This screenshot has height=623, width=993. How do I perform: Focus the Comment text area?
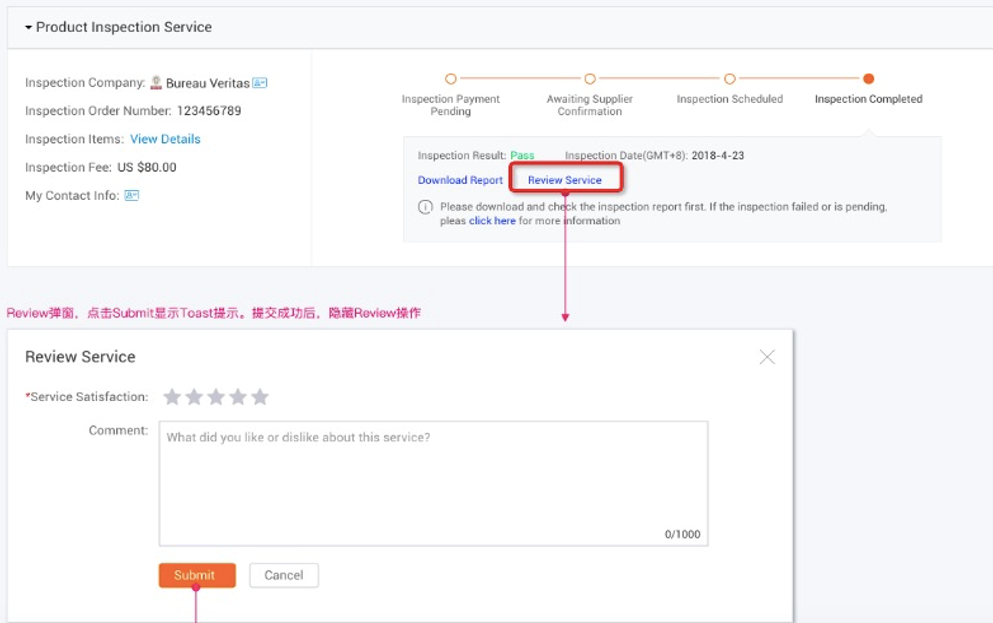tap(434, 483)
